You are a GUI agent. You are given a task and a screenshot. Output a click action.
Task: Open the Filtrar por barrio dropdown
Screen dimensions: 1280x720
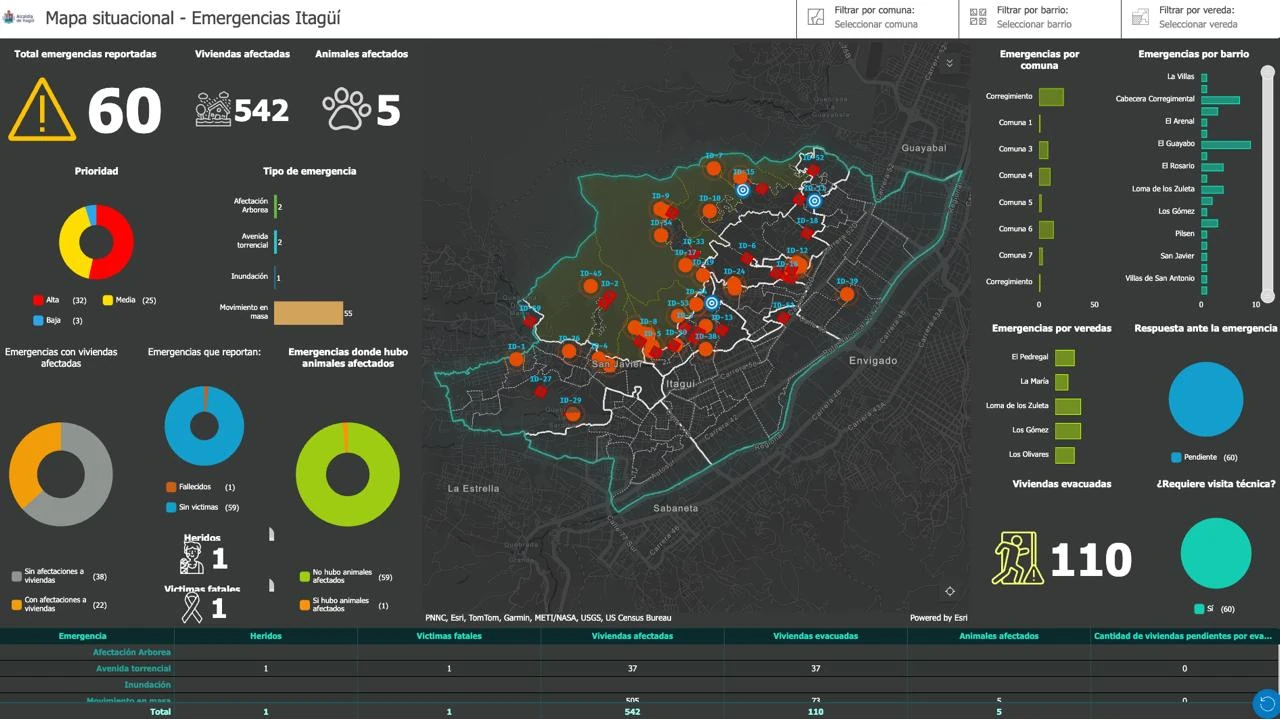(1038, 18)
